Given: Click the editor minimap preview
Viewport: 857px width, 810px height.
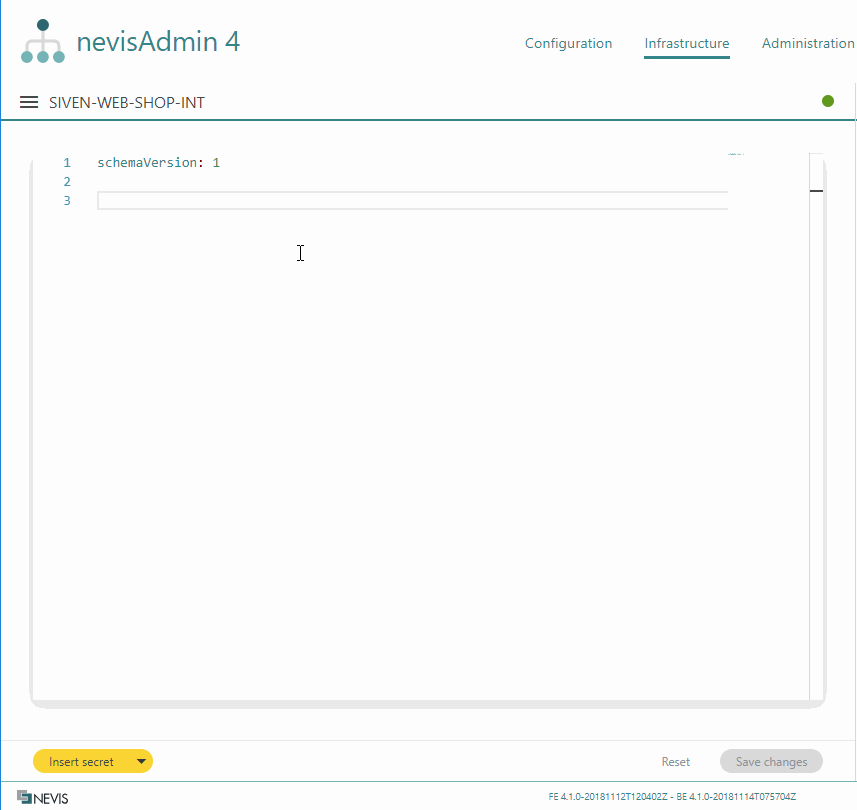Looking at the screenshot, I should click(737, 156).
